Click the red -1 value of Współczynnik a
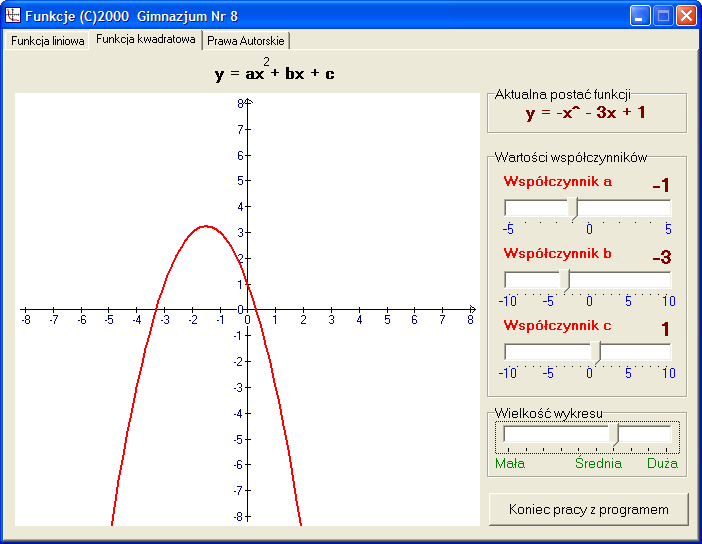The width and height of the screenshot is (702, 544). coord(660,186)
